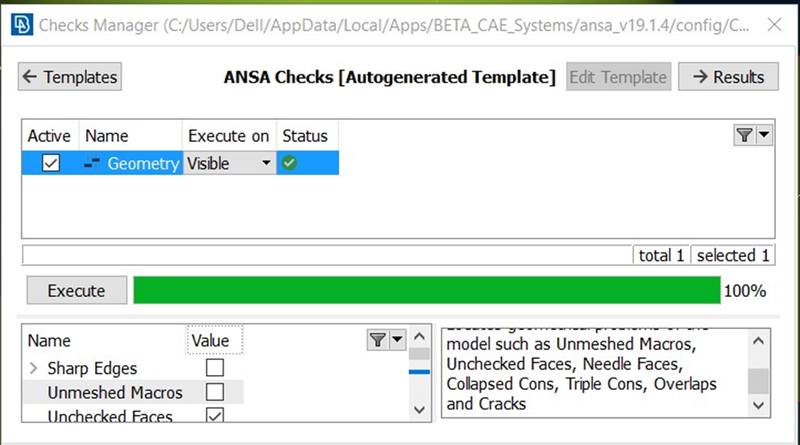Select the Unmeshed Macros row

tap(133, 392)
